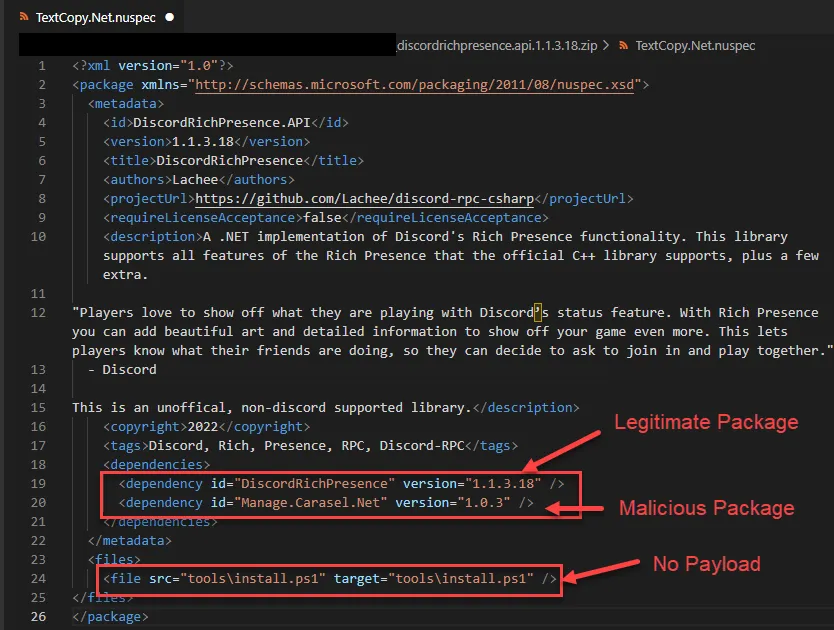Viewport: 834px width, 630px height.
Task: Open breadcrumb item TextCopy.Net.nuspec
Action: tap(695, 46)
